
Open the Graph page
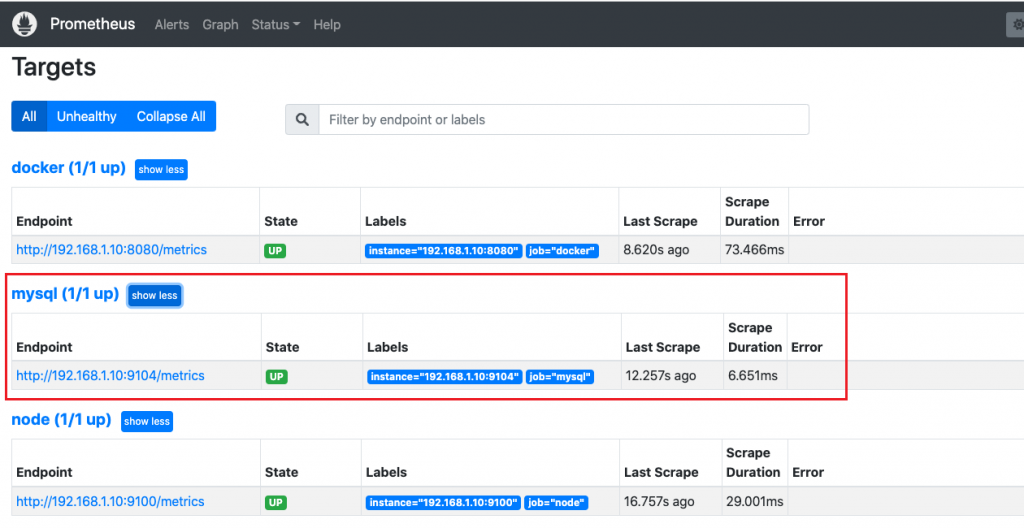[x=220, y=25]
